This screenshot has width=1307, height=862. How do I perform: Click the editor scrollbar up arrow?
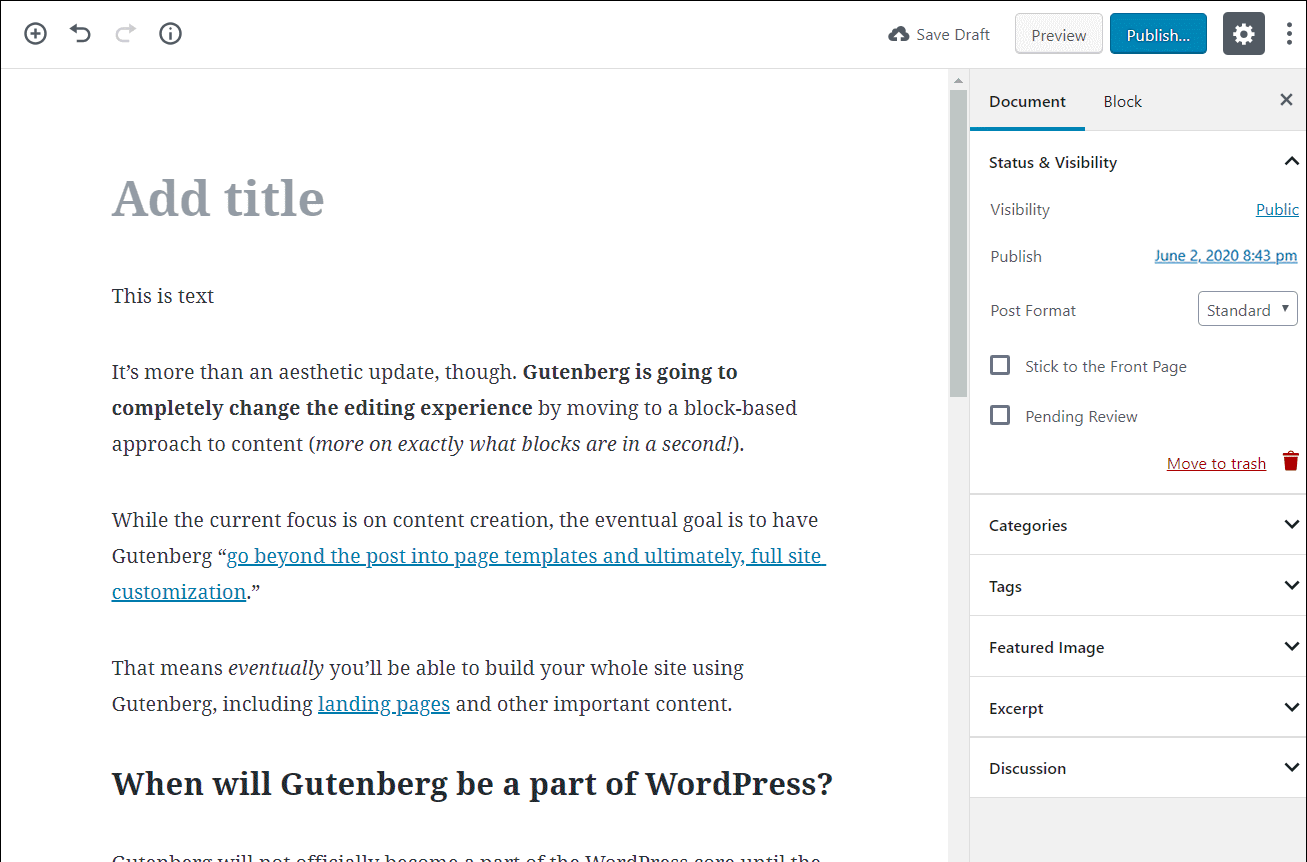pos(958,80)
